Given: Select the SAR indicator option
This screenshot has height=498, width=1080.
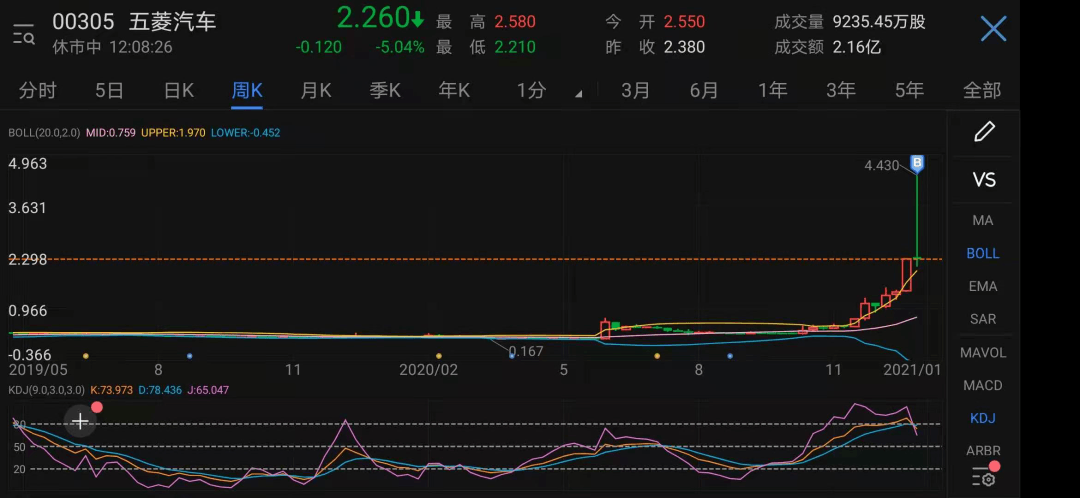Looking at the screenshot, I should [x=983, y=319].
